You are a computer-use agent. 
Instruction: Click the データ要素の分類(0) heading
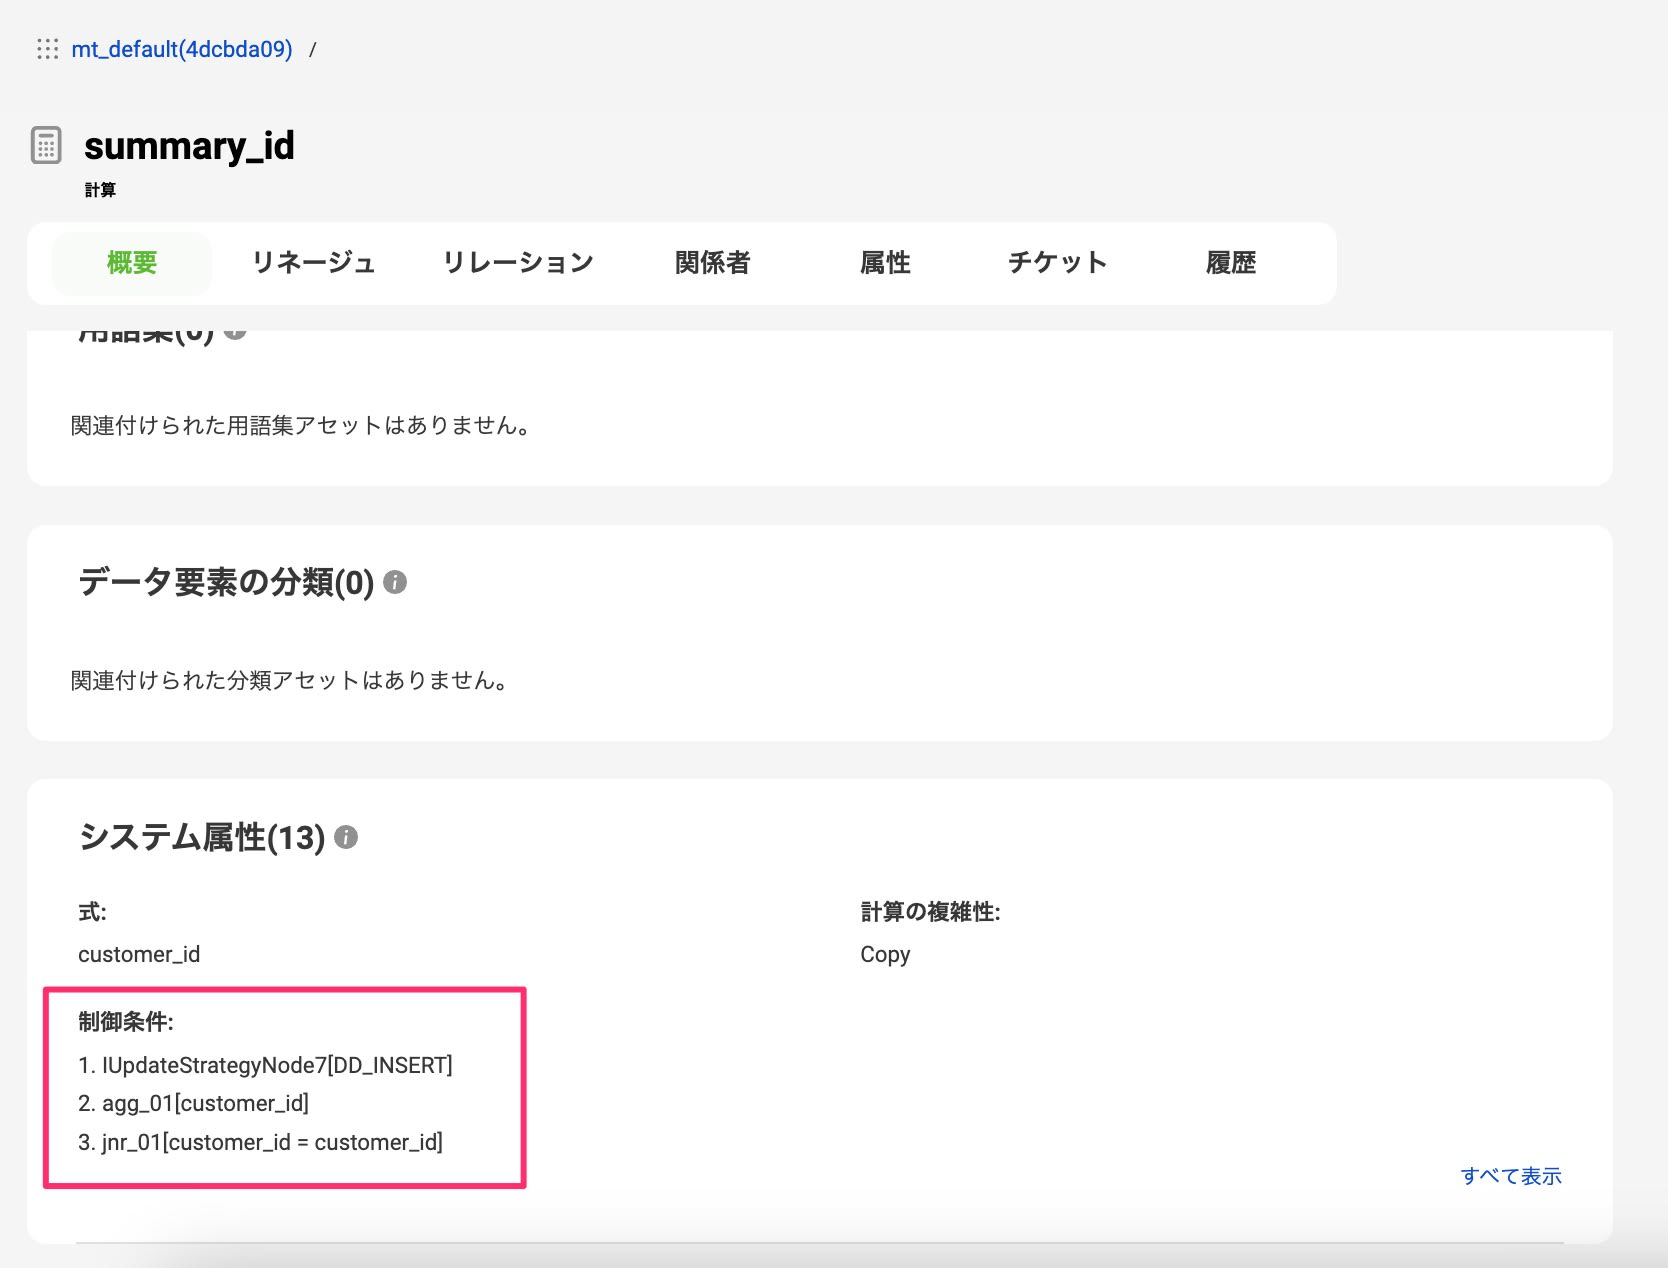tap(226, 582)
